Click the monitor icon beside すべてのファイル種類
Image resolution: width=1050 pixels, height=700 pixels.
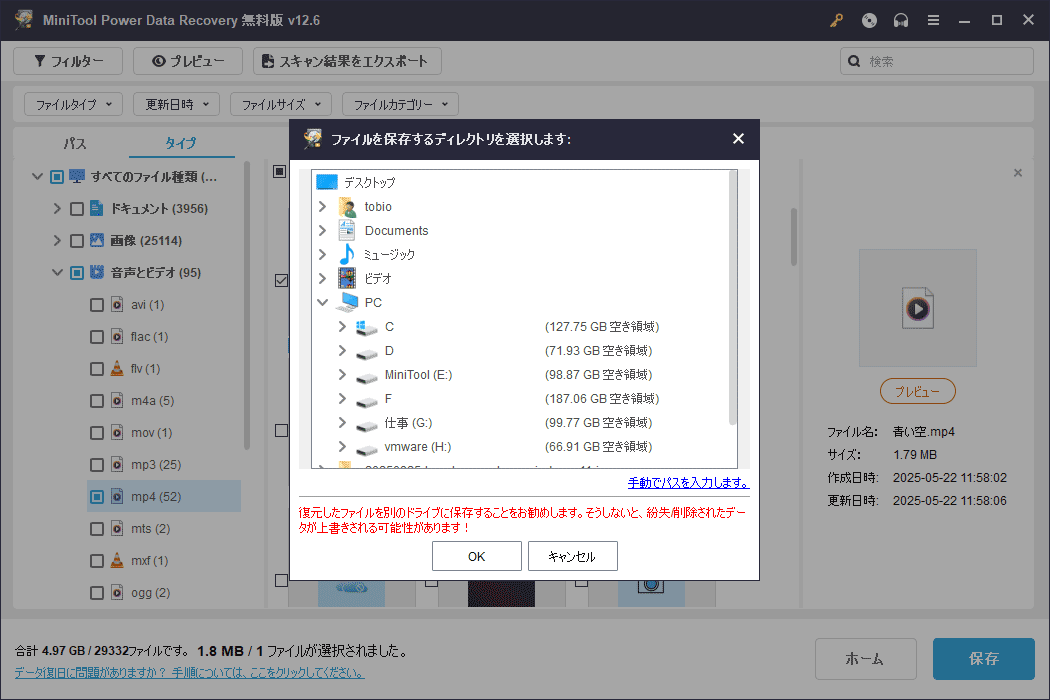(x=77, y=176)
